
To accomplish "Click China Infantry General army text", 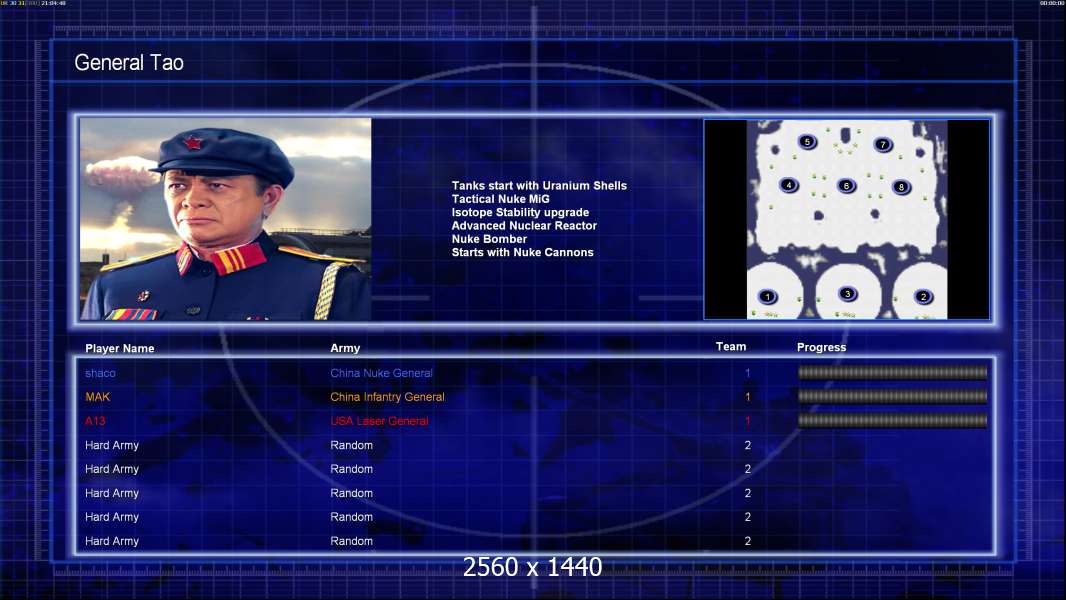I will [388, 397].
